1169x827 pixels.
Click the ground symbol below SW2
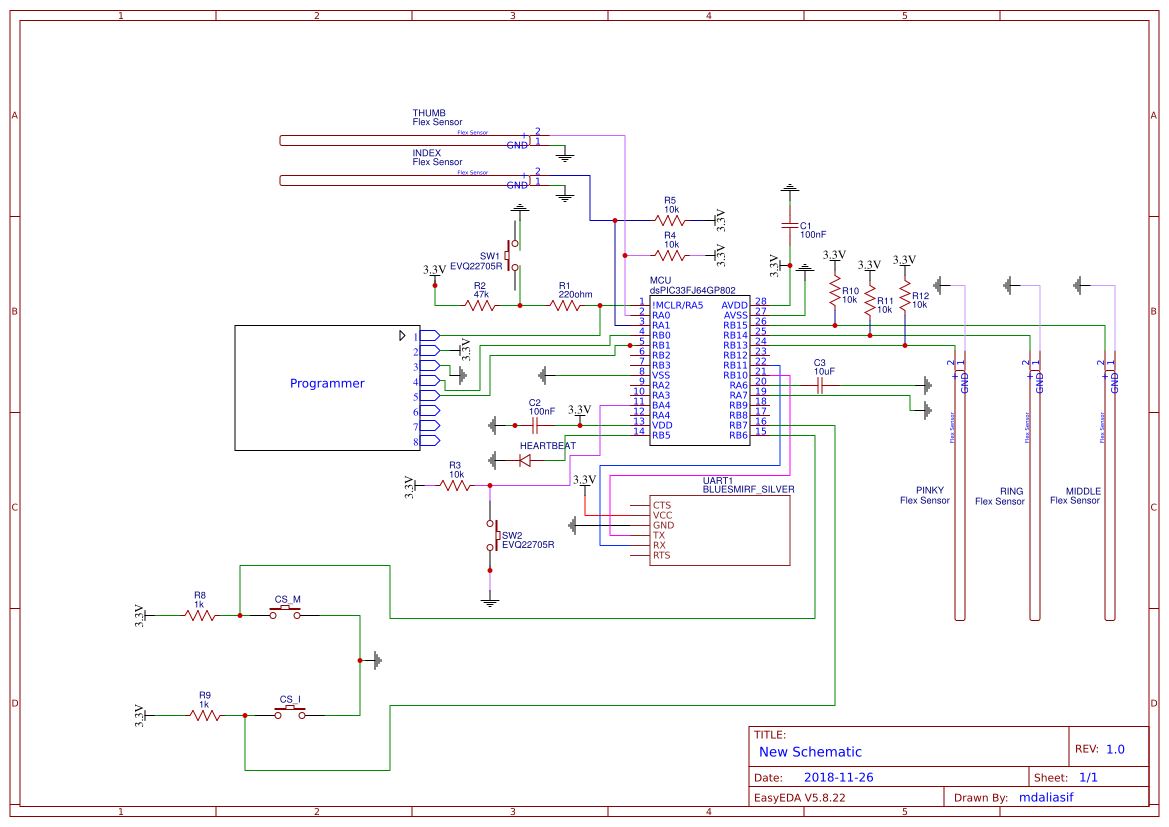[491, 600]
